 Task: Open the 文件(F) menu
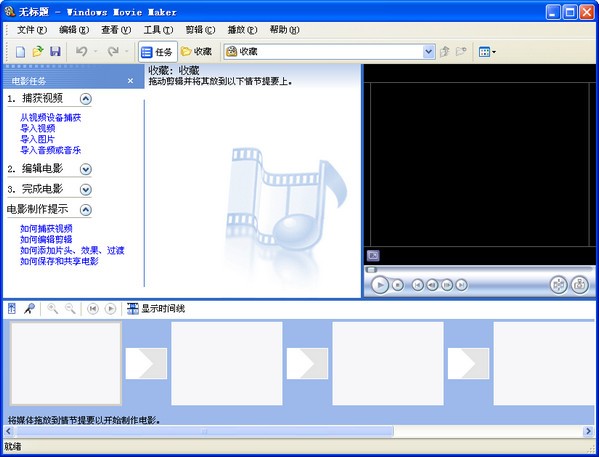(32, 30)
